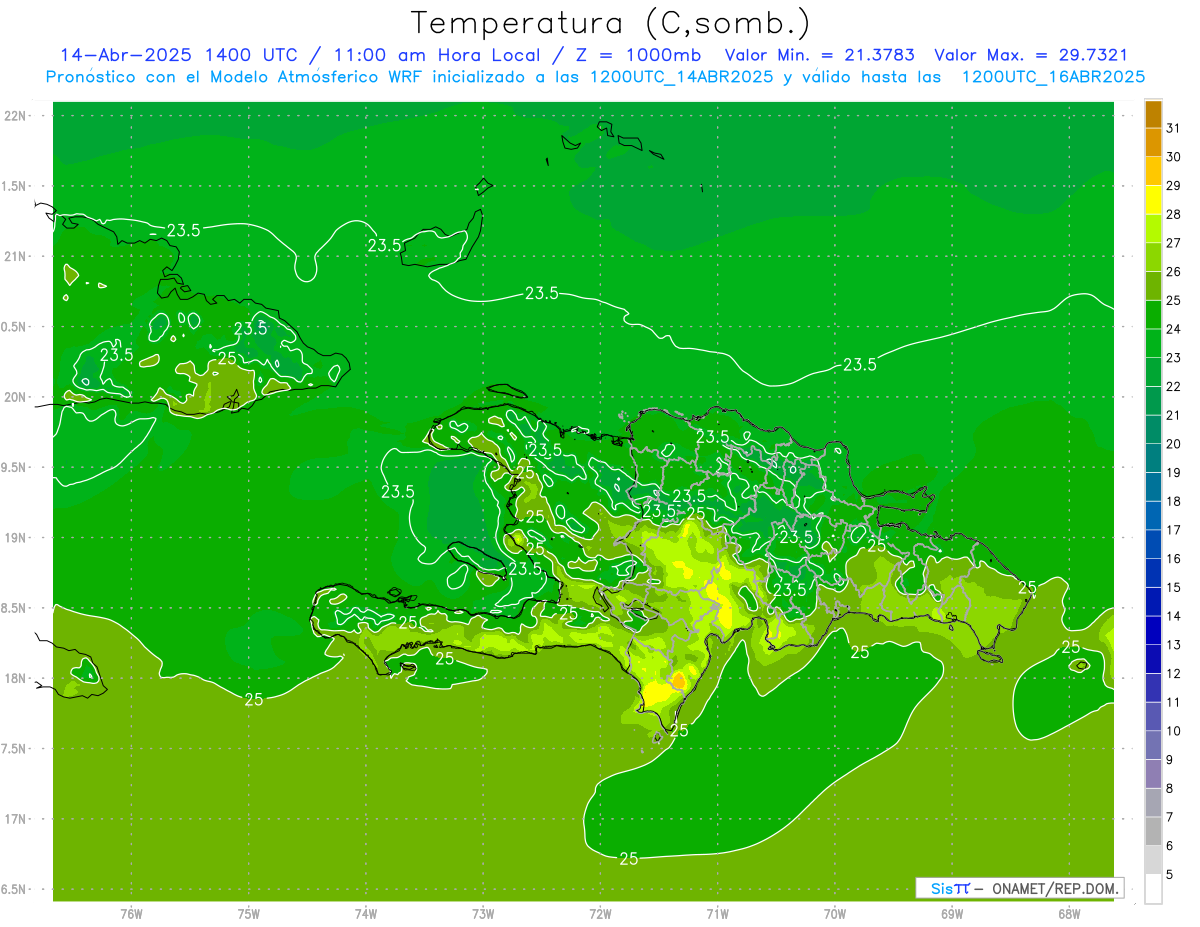Click the '1200UTC_16ABR2025' valid-until timestamp
The height and width of the screenshot is (927, 1200).
pyautogui.click(x=1053, y=77)
